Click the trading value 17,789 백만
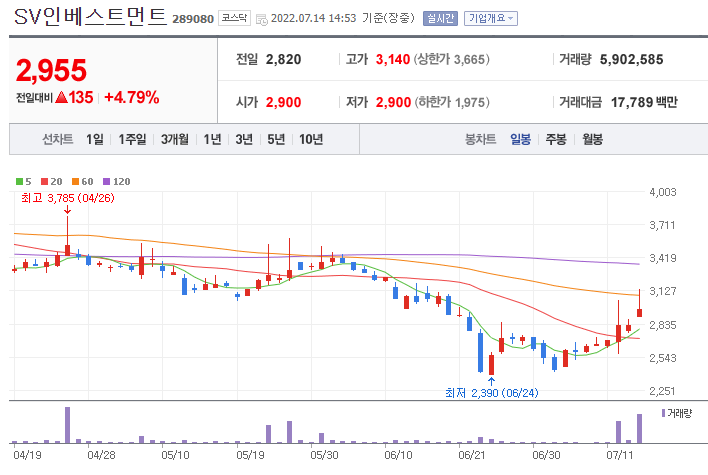 coord(644,102)
